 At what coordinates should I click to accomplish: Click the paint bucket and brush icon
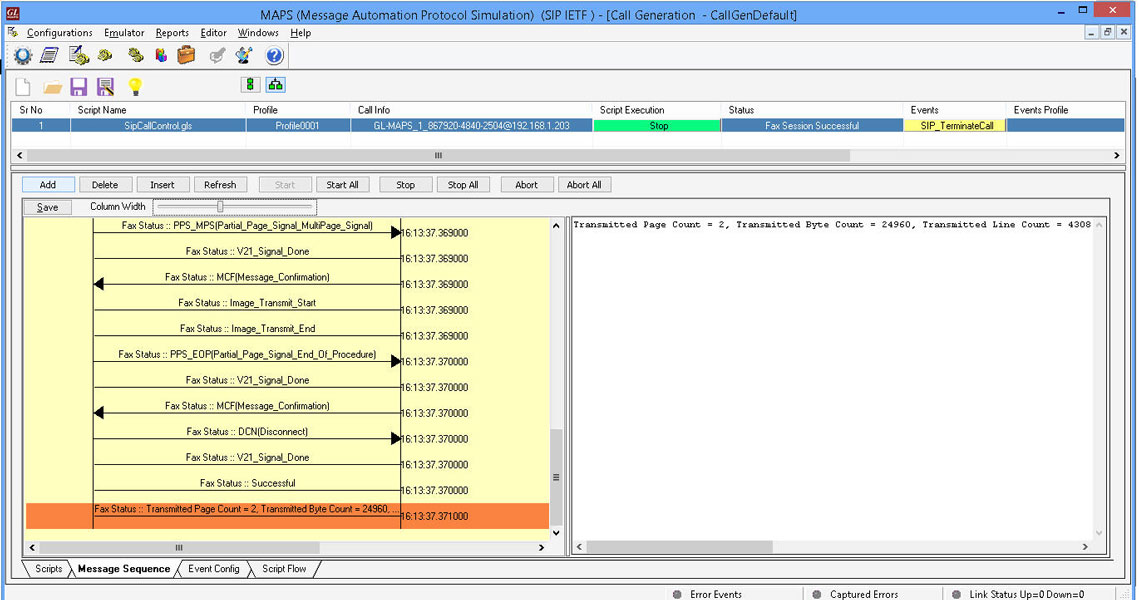pyautogui.click(x=244, y=55)
